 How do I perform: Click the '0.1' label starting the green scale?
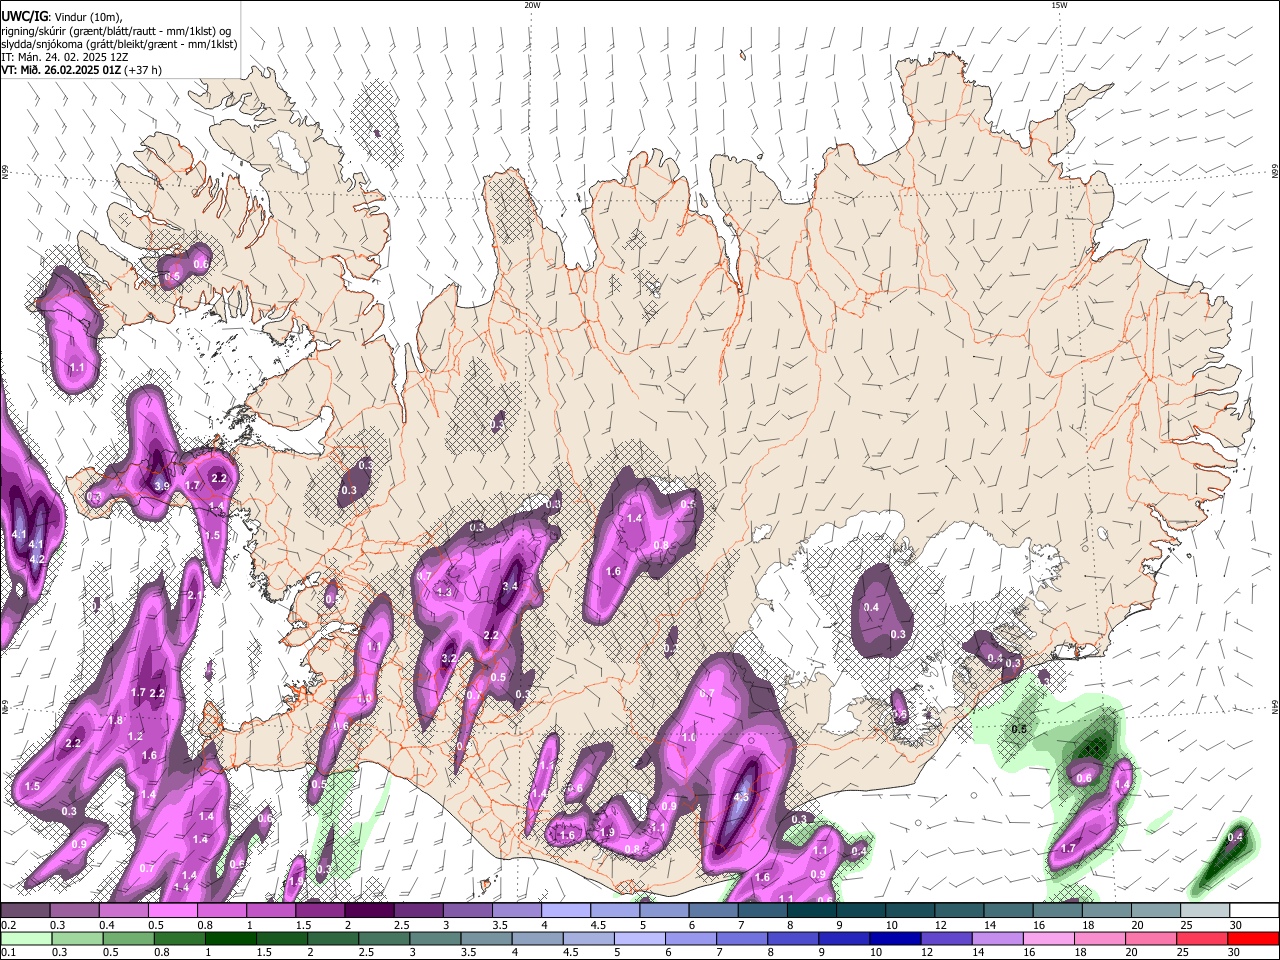pos(9,952)
